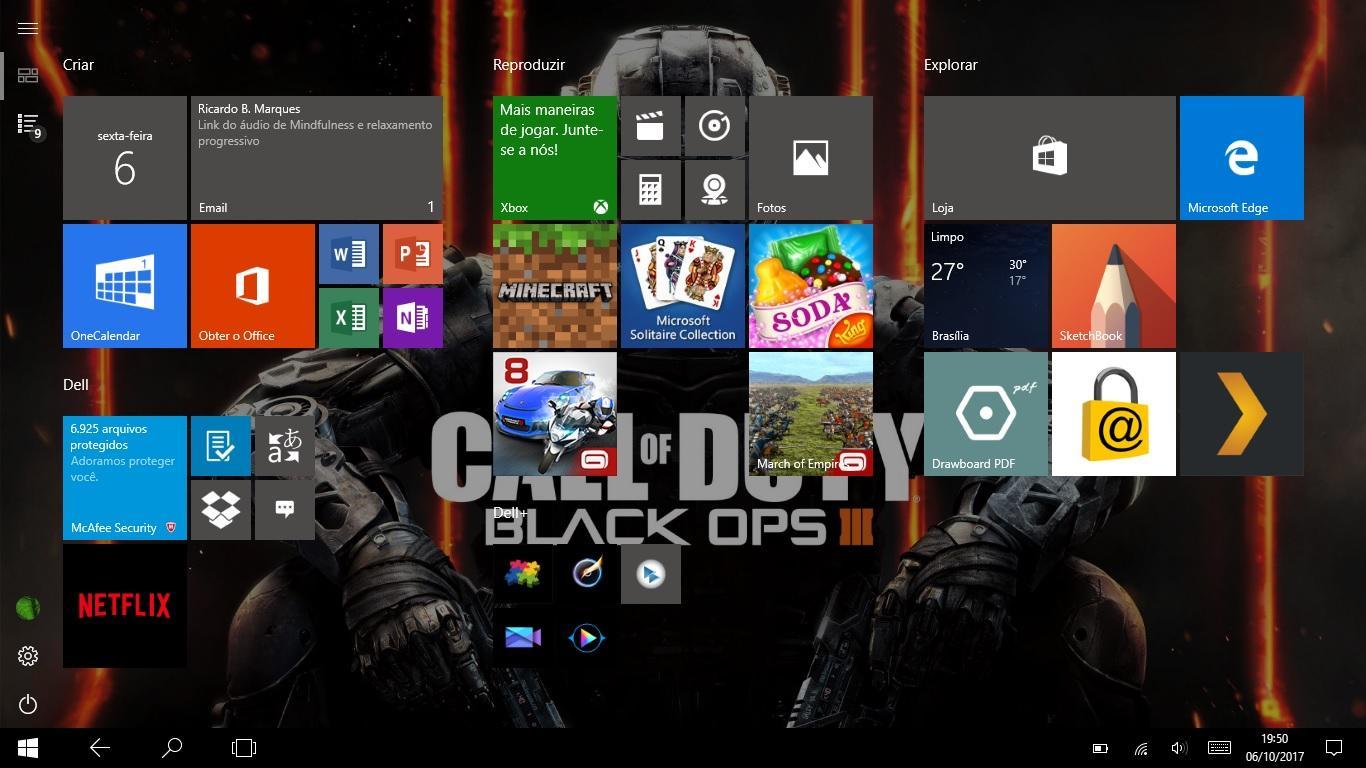The image size is (1366, 768).
Task: Open the hamburger menu at top left
Action: [28, 28]
